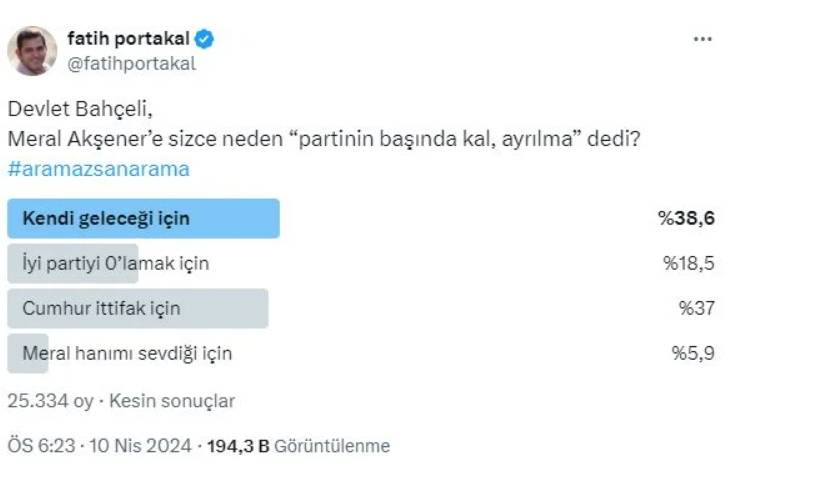Open the 10 Nis 2024 date link
Viewport: 821px width, 493px height.
[140, 446]
